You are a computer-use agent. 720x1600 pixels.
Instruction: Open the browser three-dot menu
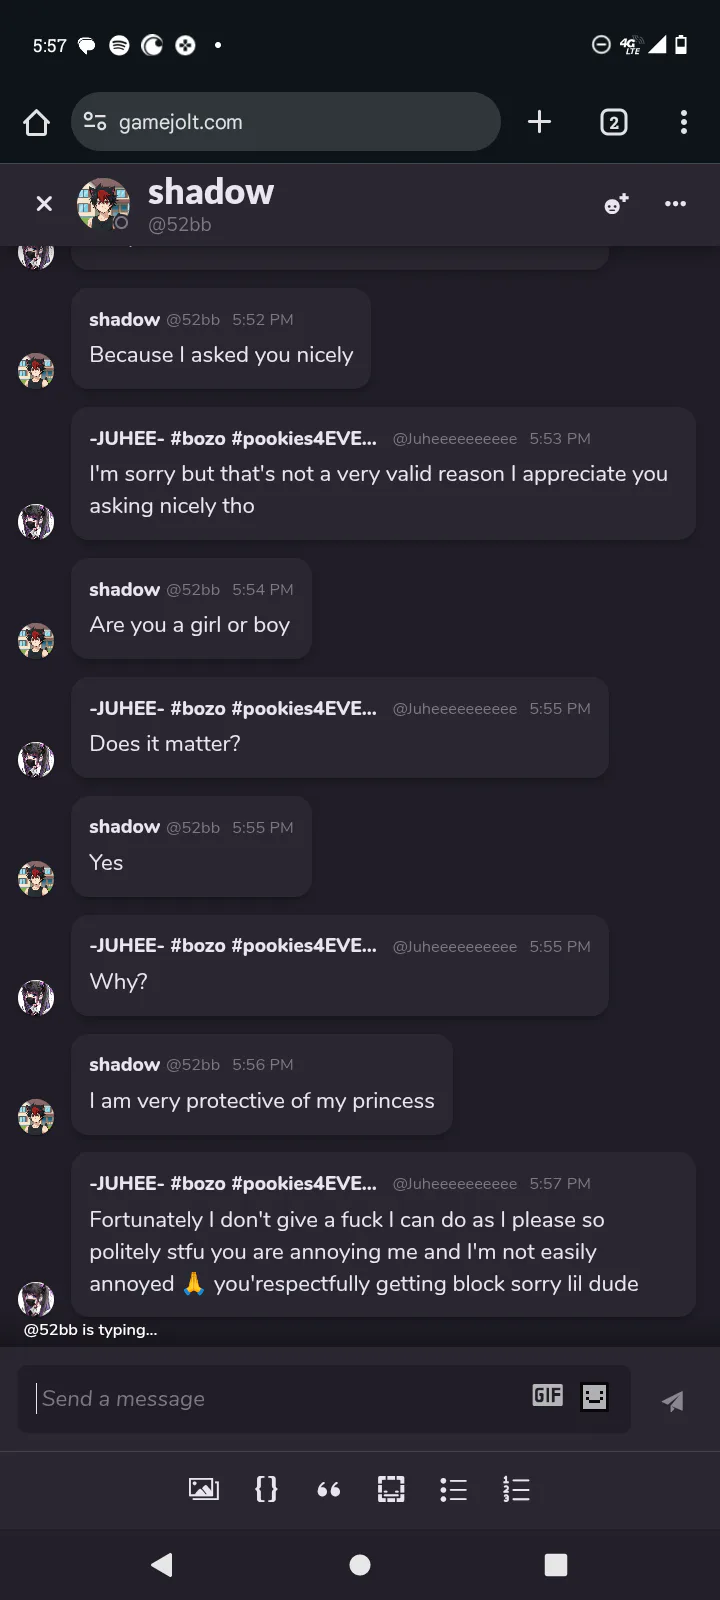pos(683,122)
